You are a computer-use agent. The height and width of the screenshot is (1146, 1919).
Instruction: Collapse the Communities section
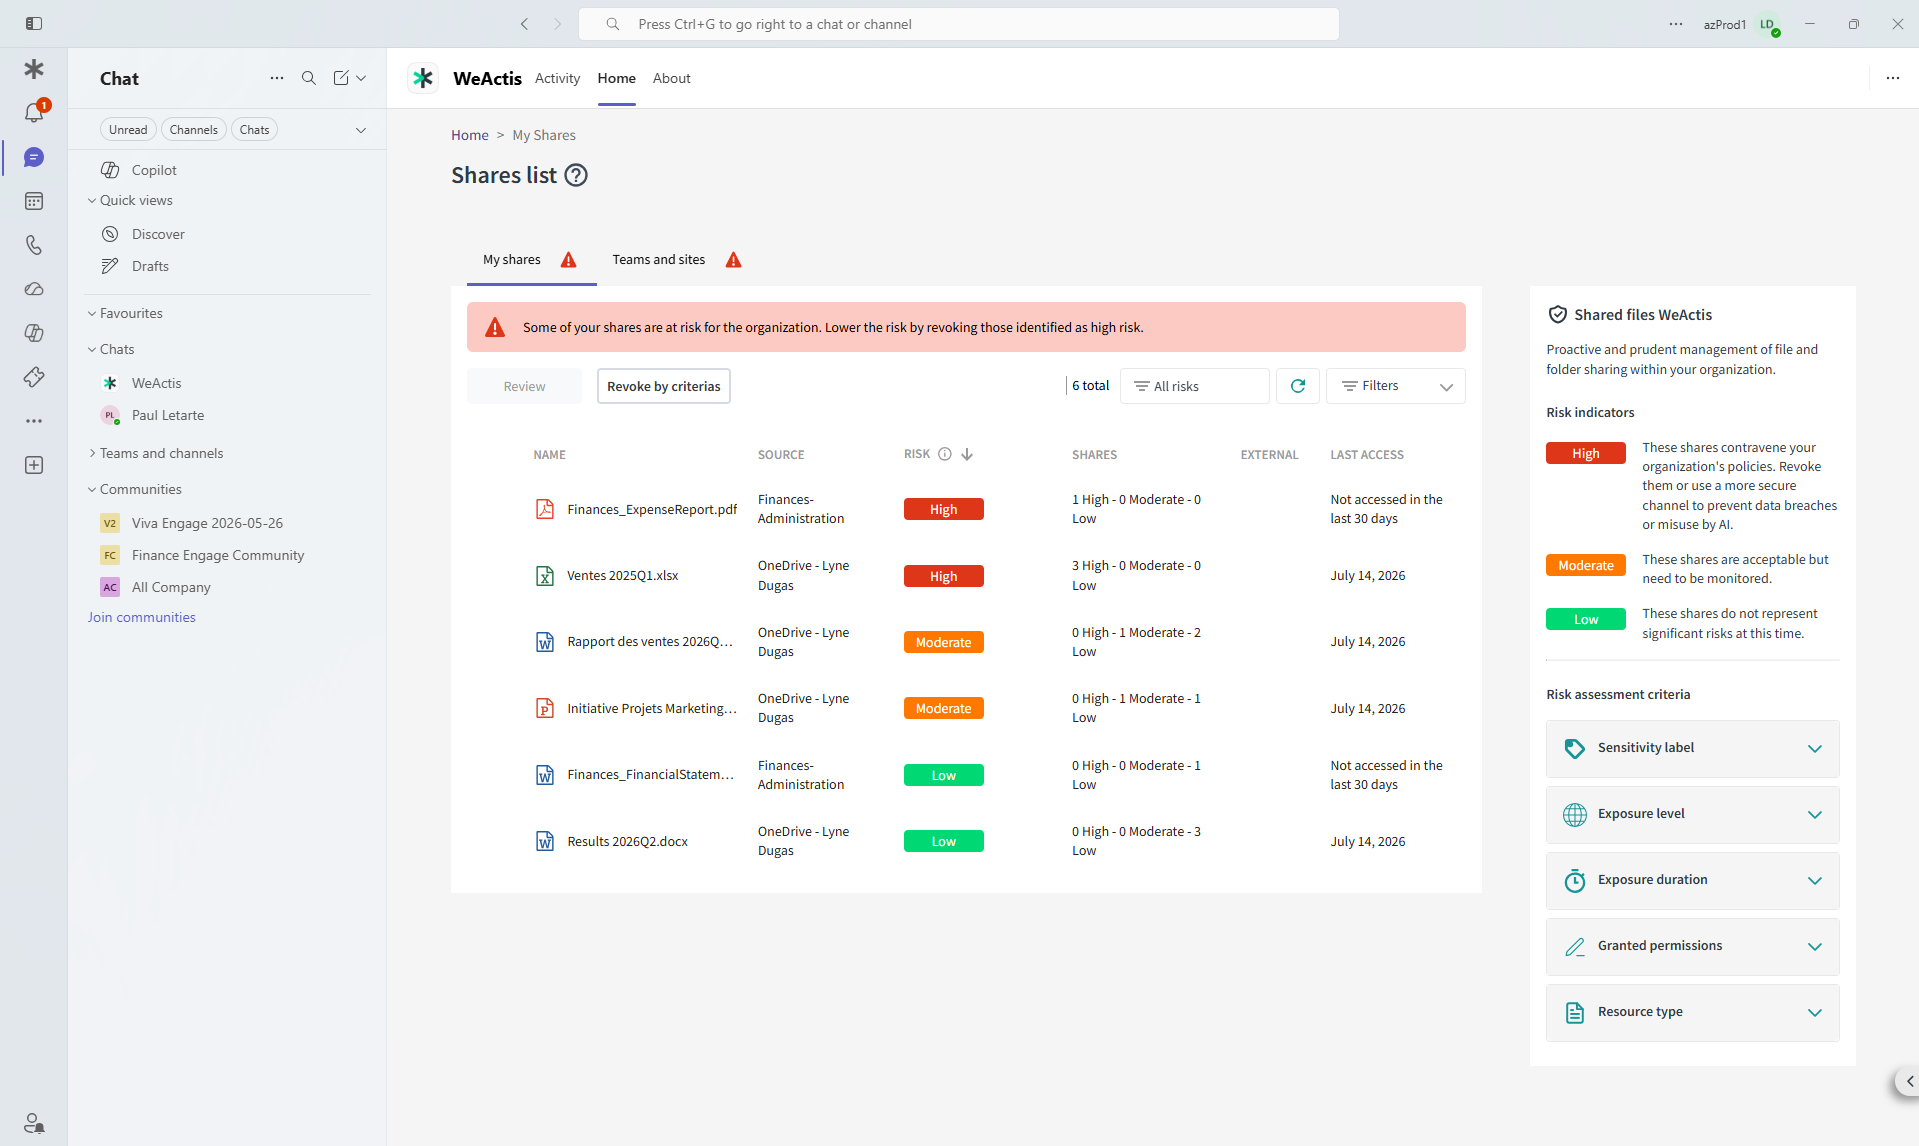134,489
